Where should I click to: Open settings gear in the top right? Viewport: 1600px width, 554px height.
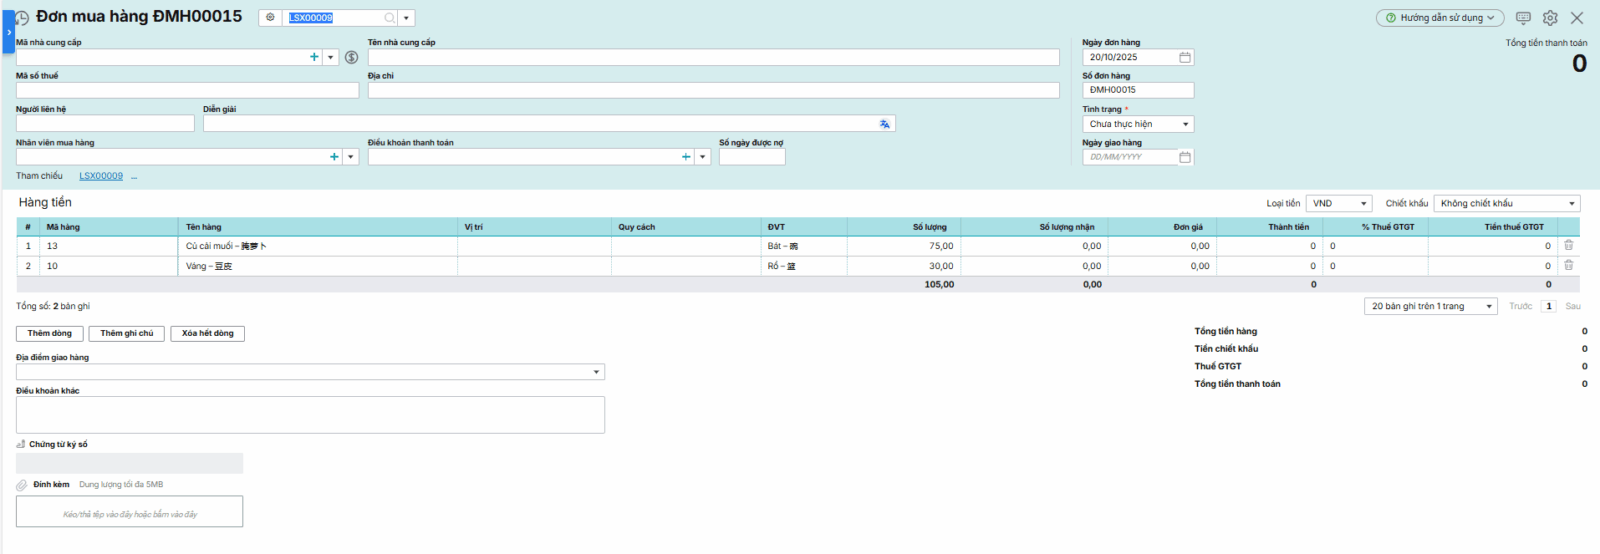coord(1550,18)
